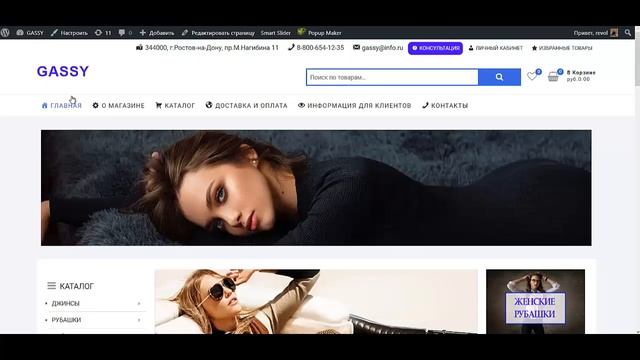Open the ЖЕНСКИЕ РУБАШКИ promo banner

click(535, 302)
